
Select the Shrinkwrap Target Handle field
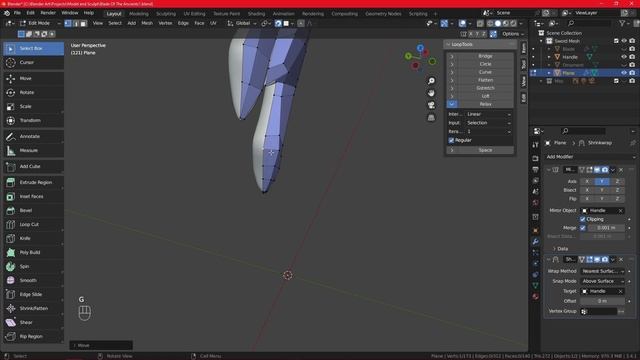coord(602,291)
